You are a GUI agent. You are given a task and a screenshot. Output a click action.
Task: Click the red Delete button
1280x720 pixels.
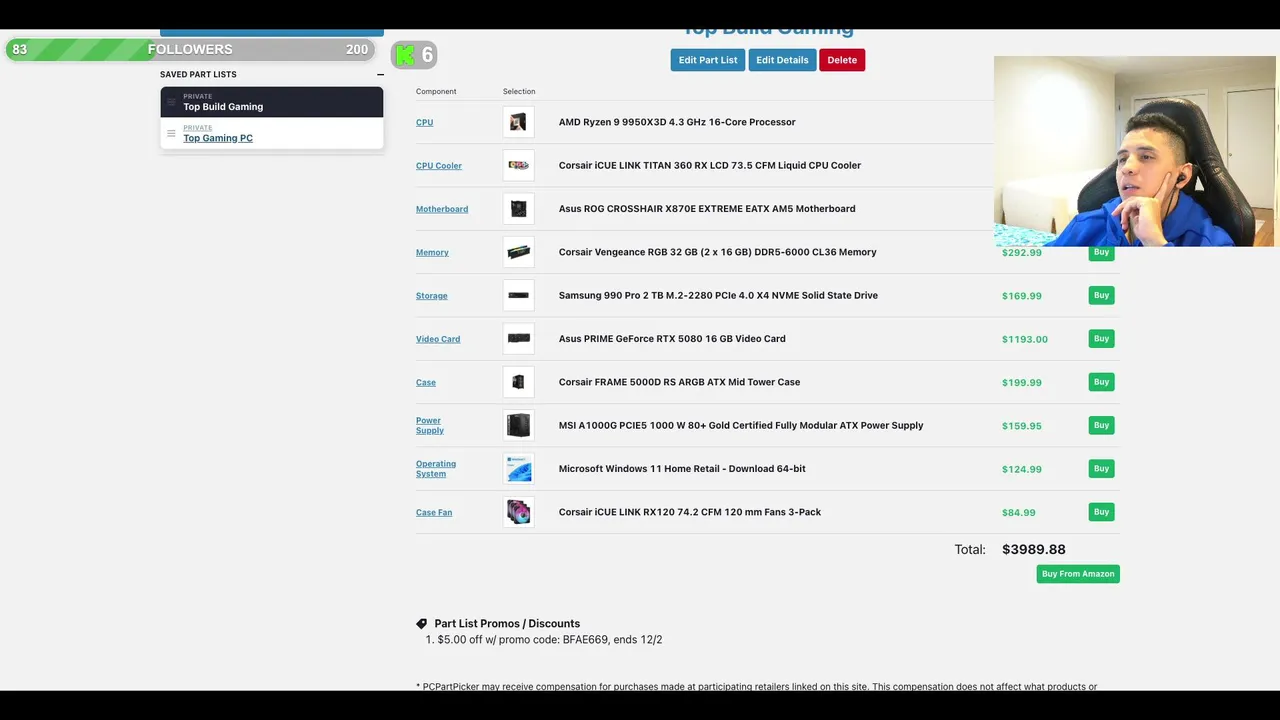(x=842, y=60)
